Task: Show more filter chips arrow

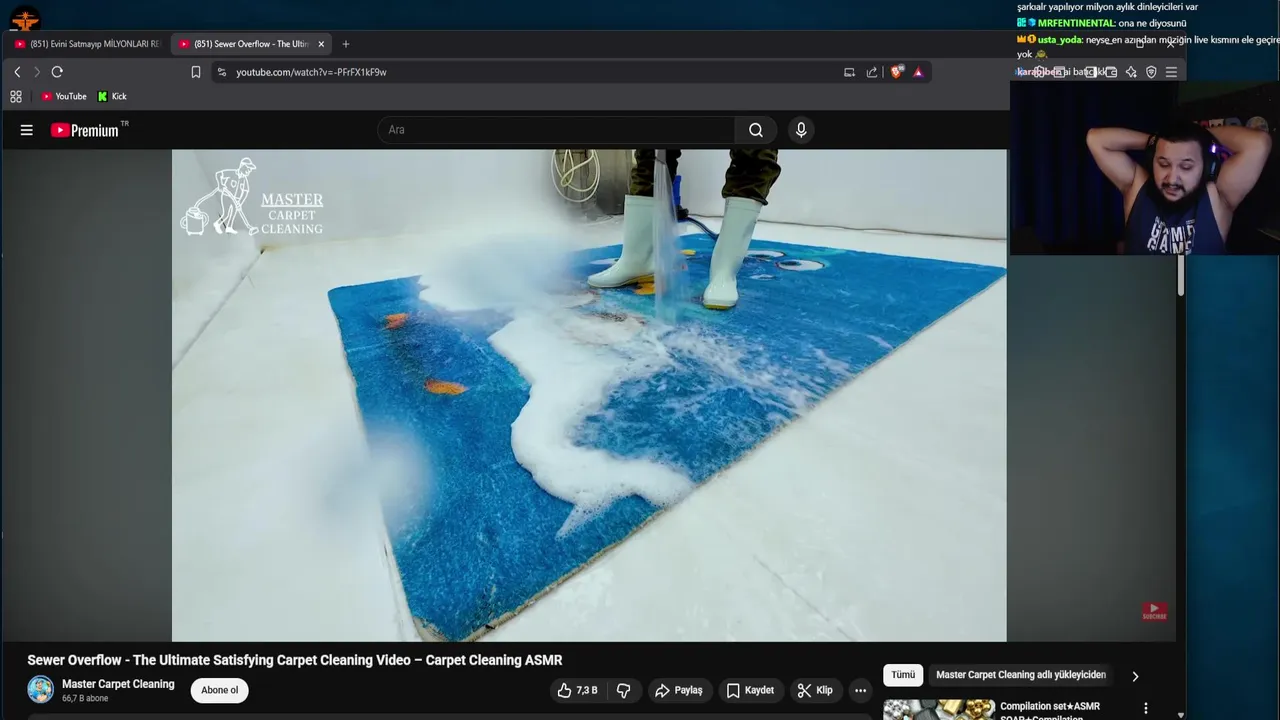Action: [1135, 676]
